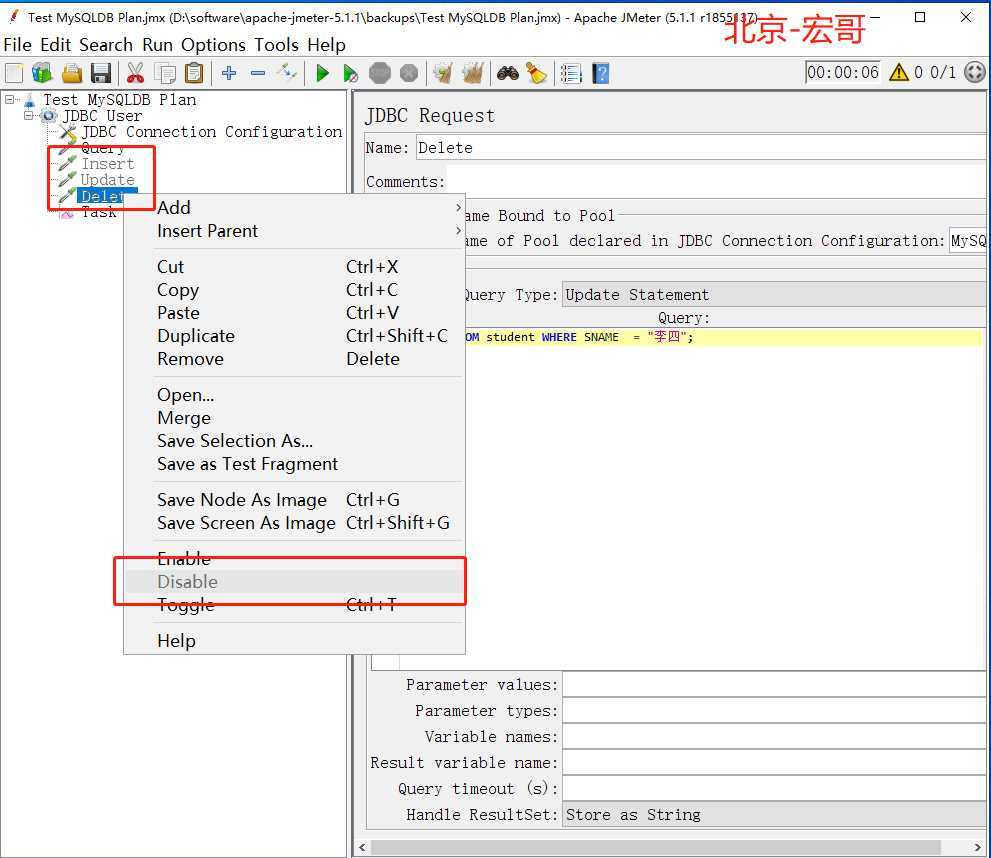Viewport: 991px width, 858px height.
Task: Reset search with brush icon
Action: (x=537, y=73)
